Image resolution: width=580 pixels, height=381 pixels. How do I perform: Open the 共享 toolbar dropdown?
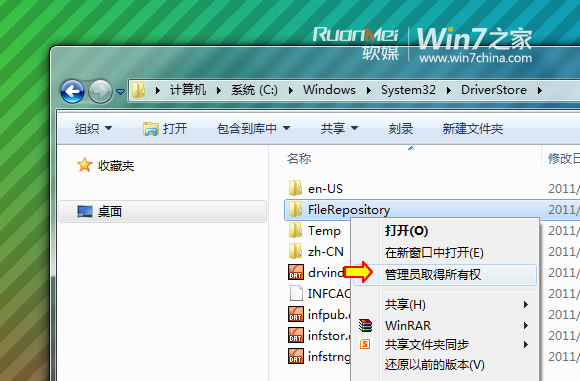[339, 129]
